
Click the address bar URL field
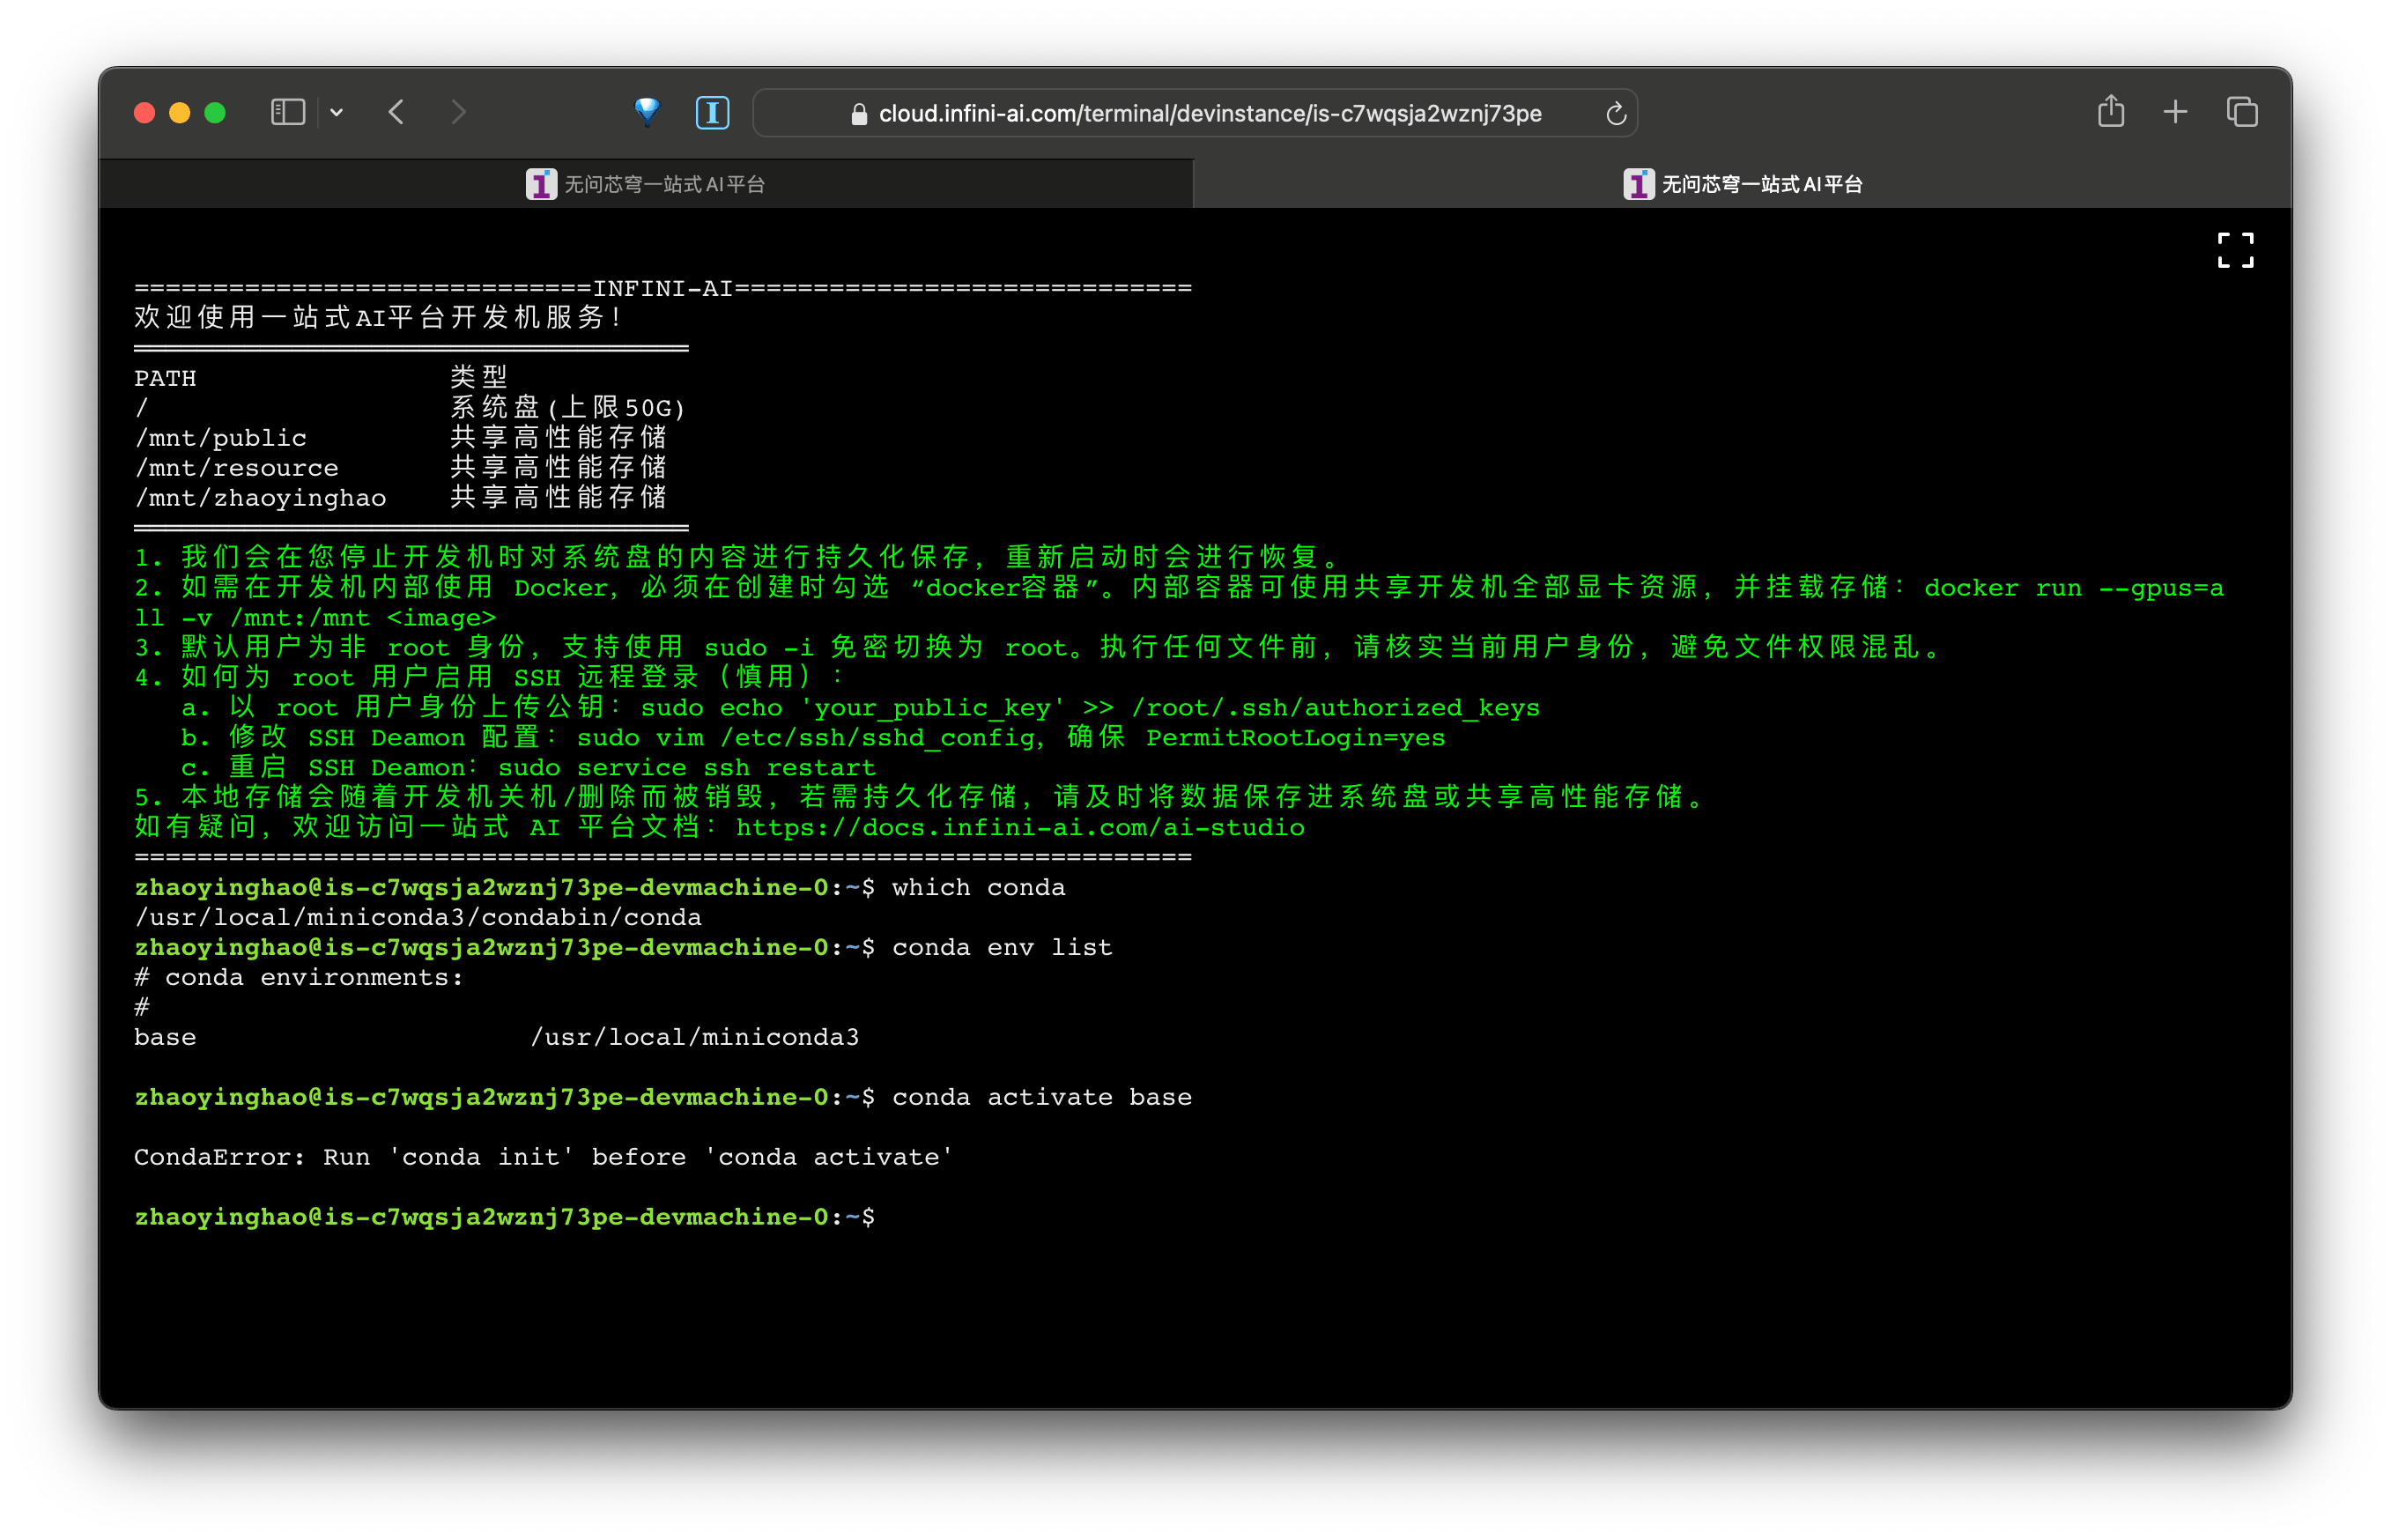pyautogui.click(x=1194, y=113)
